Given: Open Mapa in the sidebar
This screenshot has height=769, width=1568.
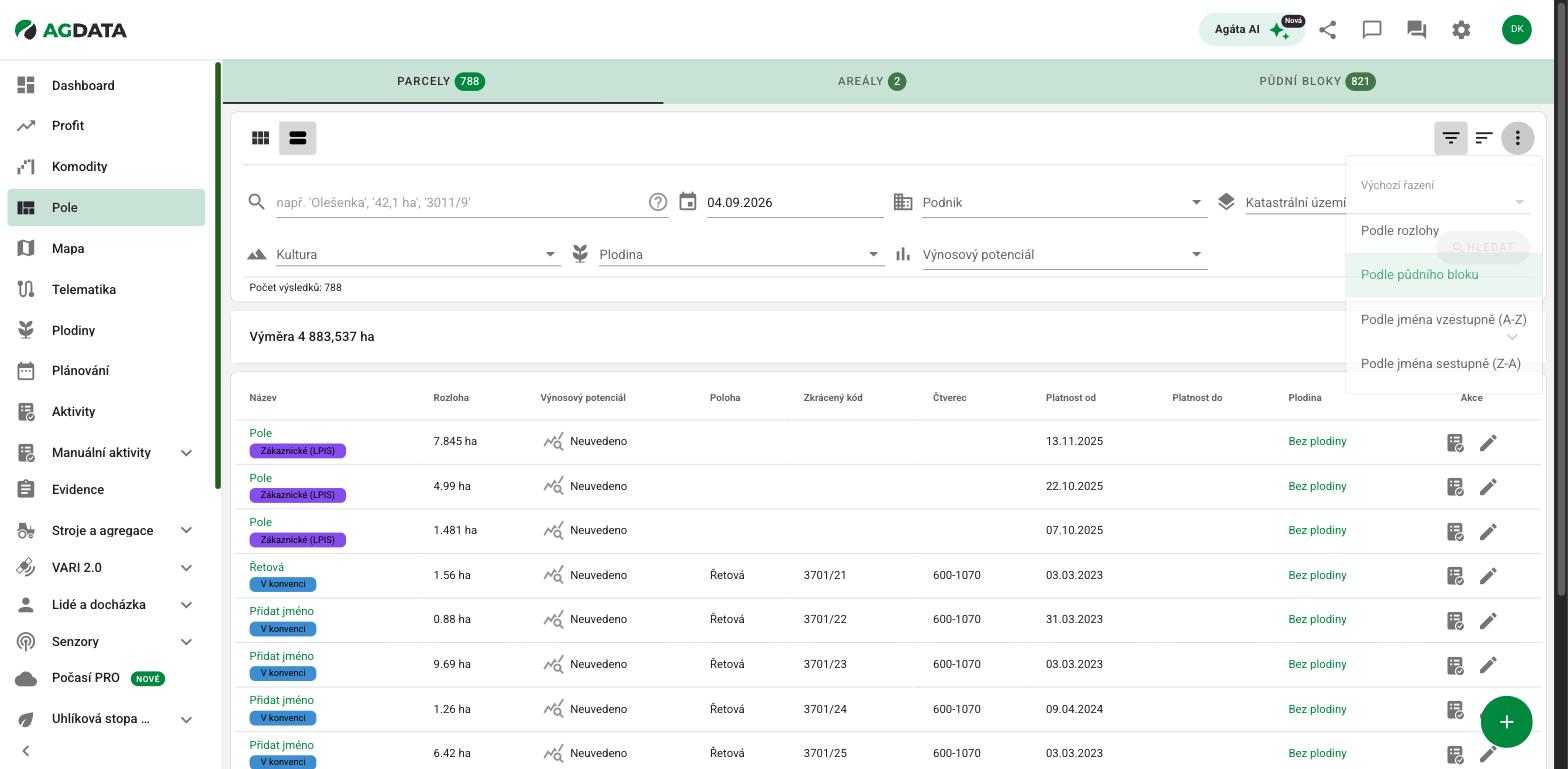Looking at the screenshot, I should click(x=106, y=249).
